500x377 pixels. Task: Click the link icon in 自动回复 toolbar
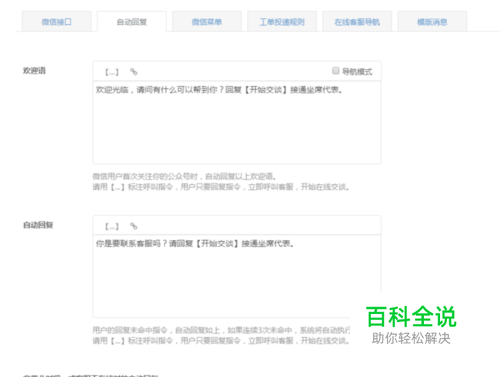pos(134,226)
